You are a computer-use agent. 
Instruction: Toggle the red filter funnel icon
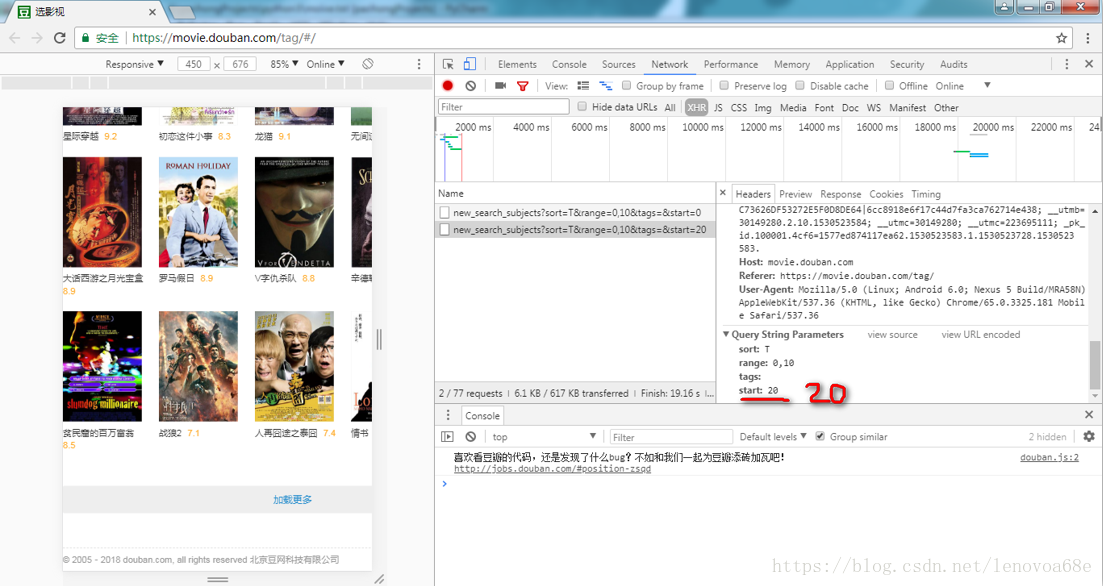(x=523, y=86)
